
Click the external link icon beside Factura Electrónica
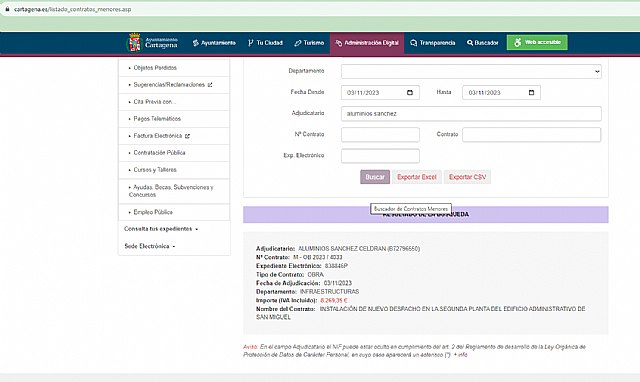(x=187, y=136)
